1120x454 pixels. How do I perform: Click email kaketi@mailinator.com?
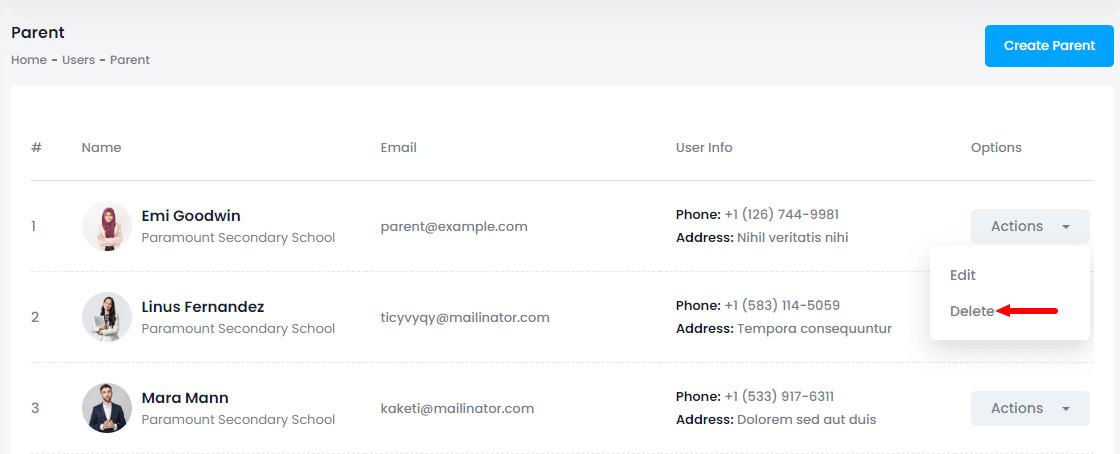click(x=457, y=408)
